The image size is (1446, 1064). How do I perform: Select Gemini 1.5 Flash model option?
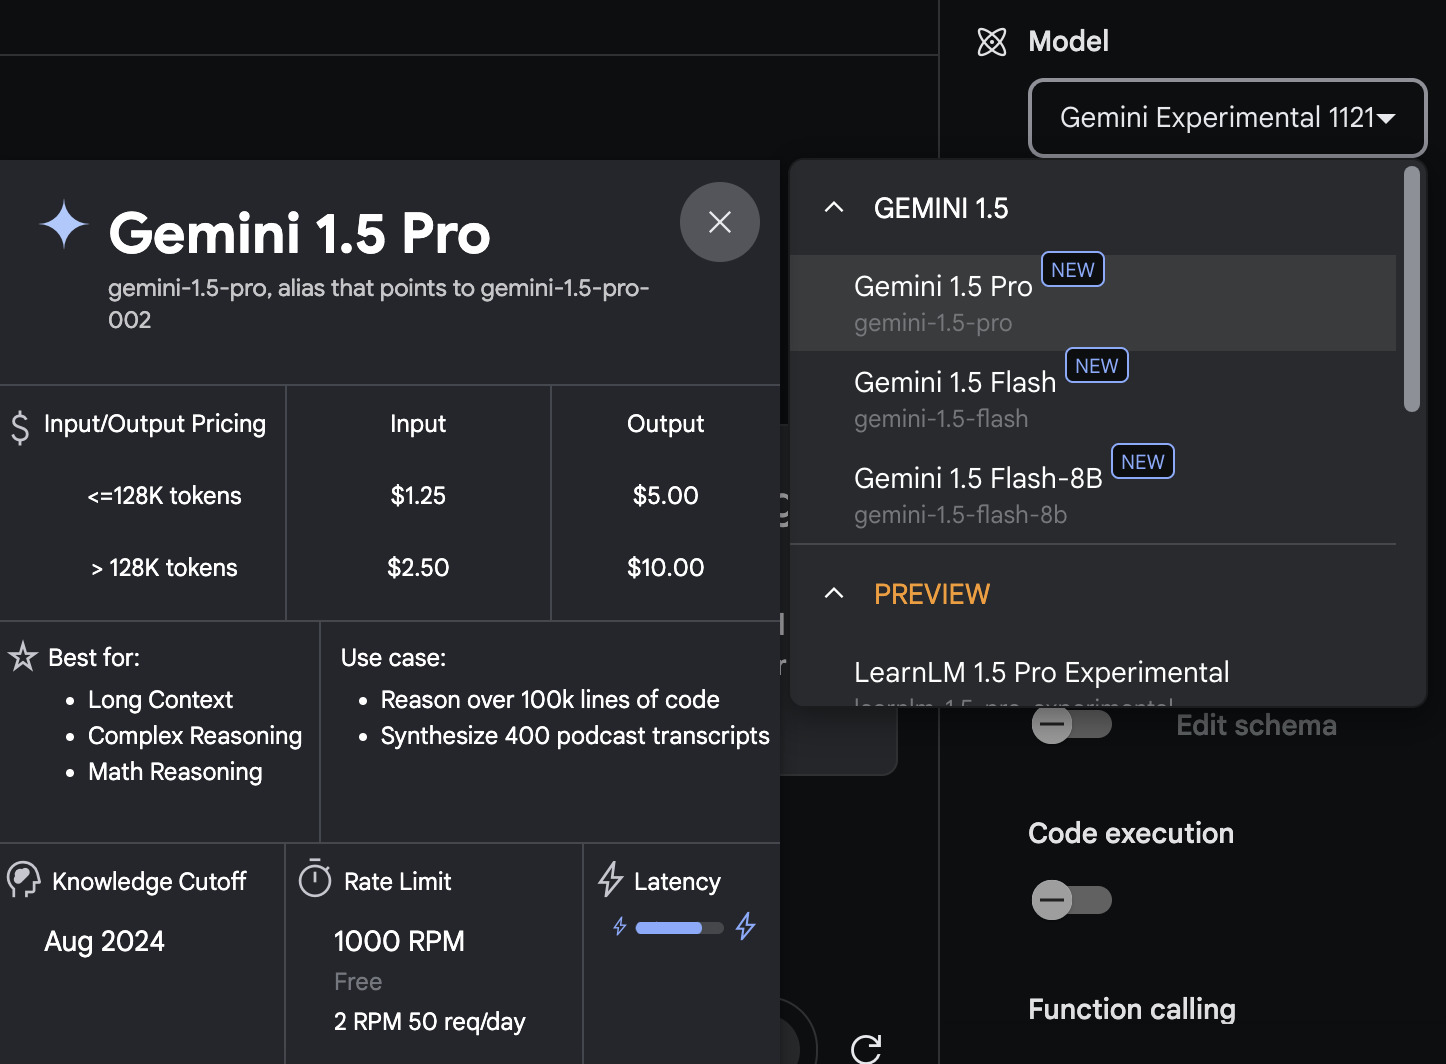(x=1093, y=399)
